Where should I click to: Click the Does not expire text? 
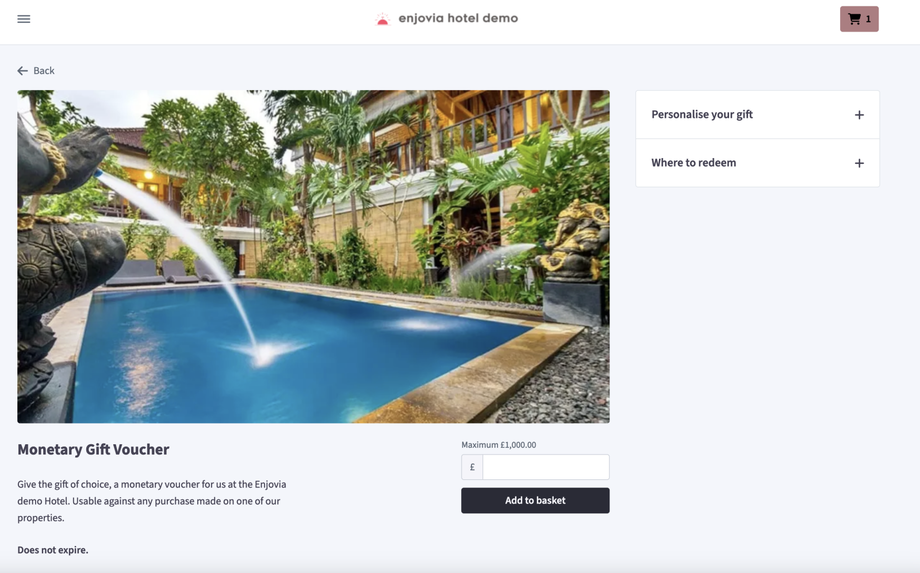53,550
